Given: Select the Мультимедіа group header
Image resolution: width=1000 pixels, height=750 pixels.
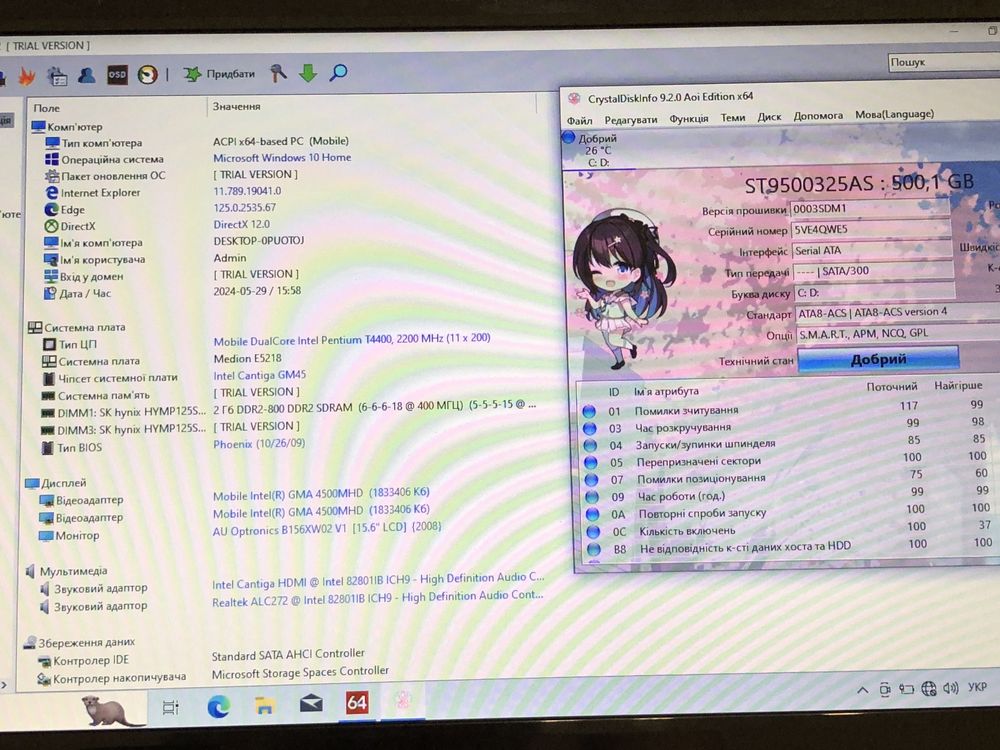Looking at the screenshot, I should [x=66, y=571].
